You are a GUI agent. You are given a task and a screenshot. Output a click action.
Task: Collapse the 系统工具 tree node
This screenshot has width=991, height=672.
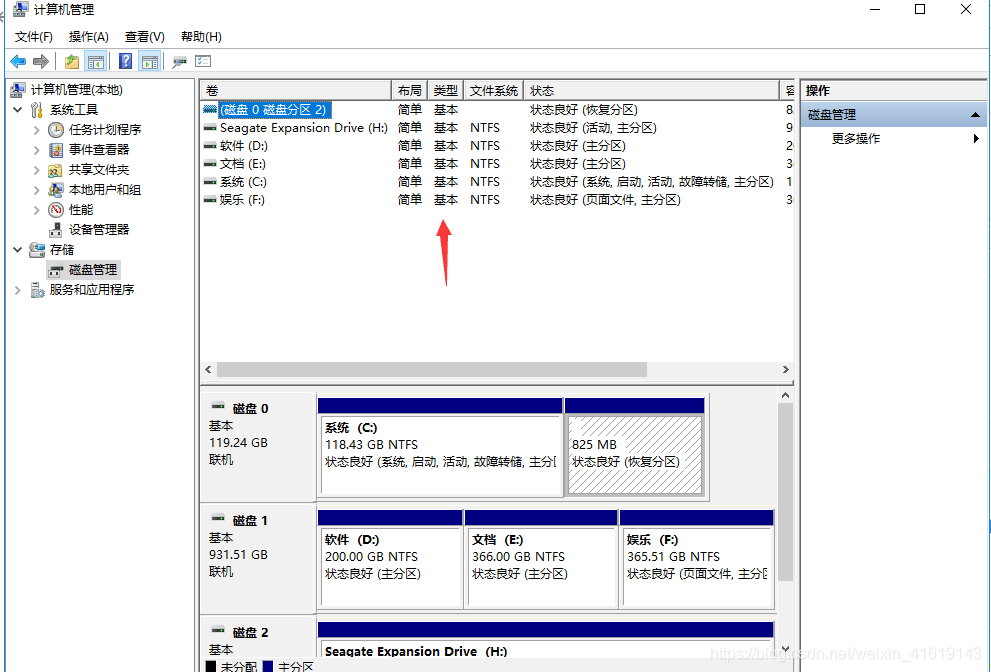point(18,110)
